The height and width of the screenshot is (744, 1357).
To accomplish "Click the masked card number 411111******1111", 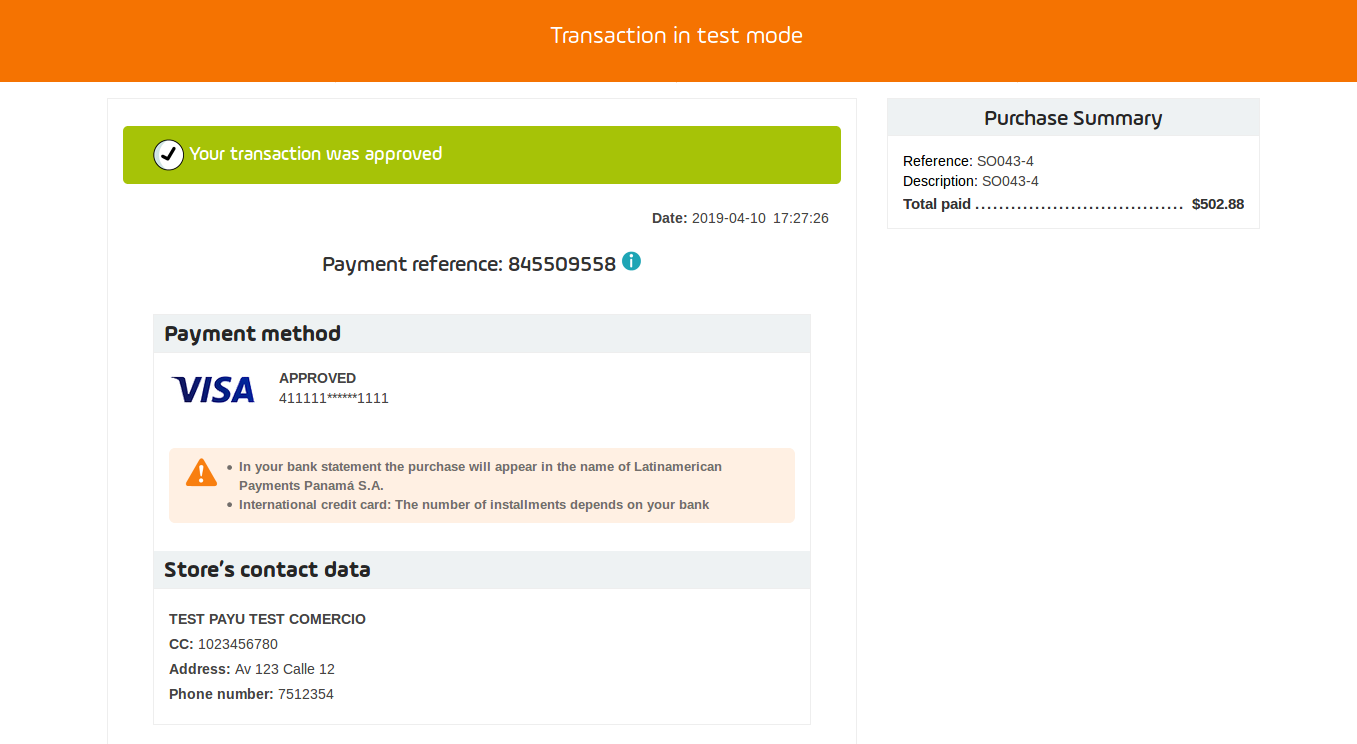I will (333, 398).
